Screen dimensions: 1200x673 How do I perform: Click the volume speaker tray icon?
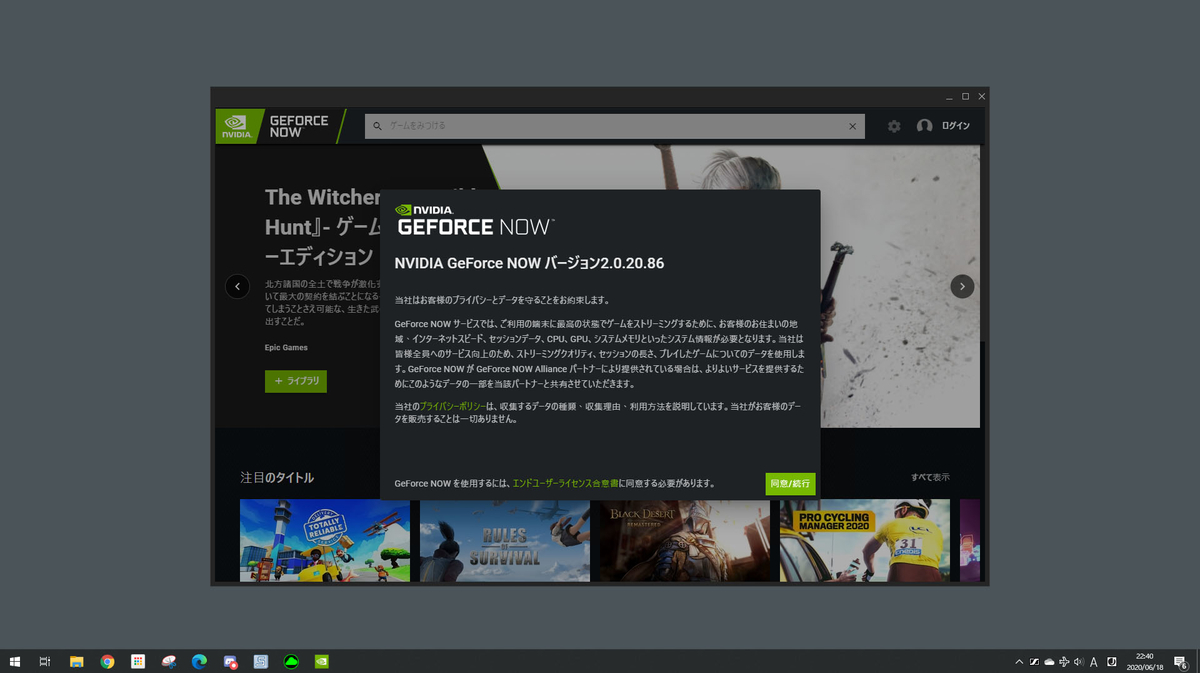(1078, 661)
